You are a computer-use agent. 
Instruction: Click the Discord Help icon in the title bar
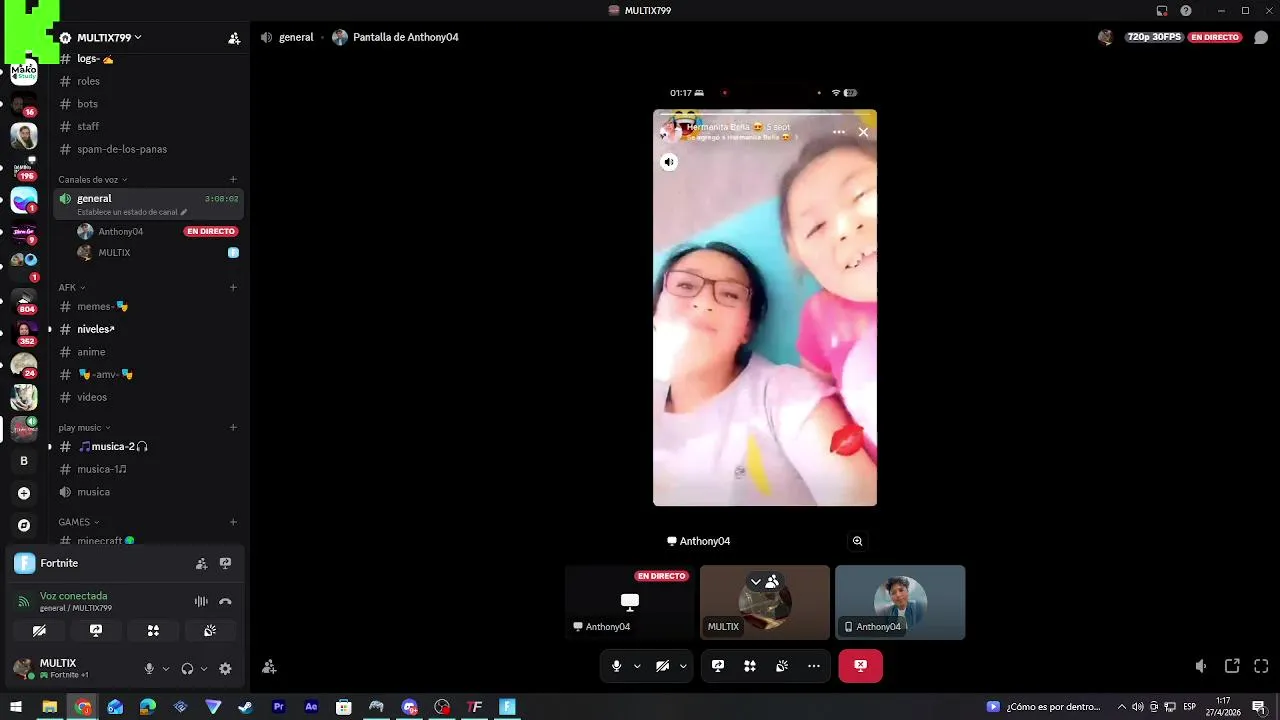pos(1186,11)
